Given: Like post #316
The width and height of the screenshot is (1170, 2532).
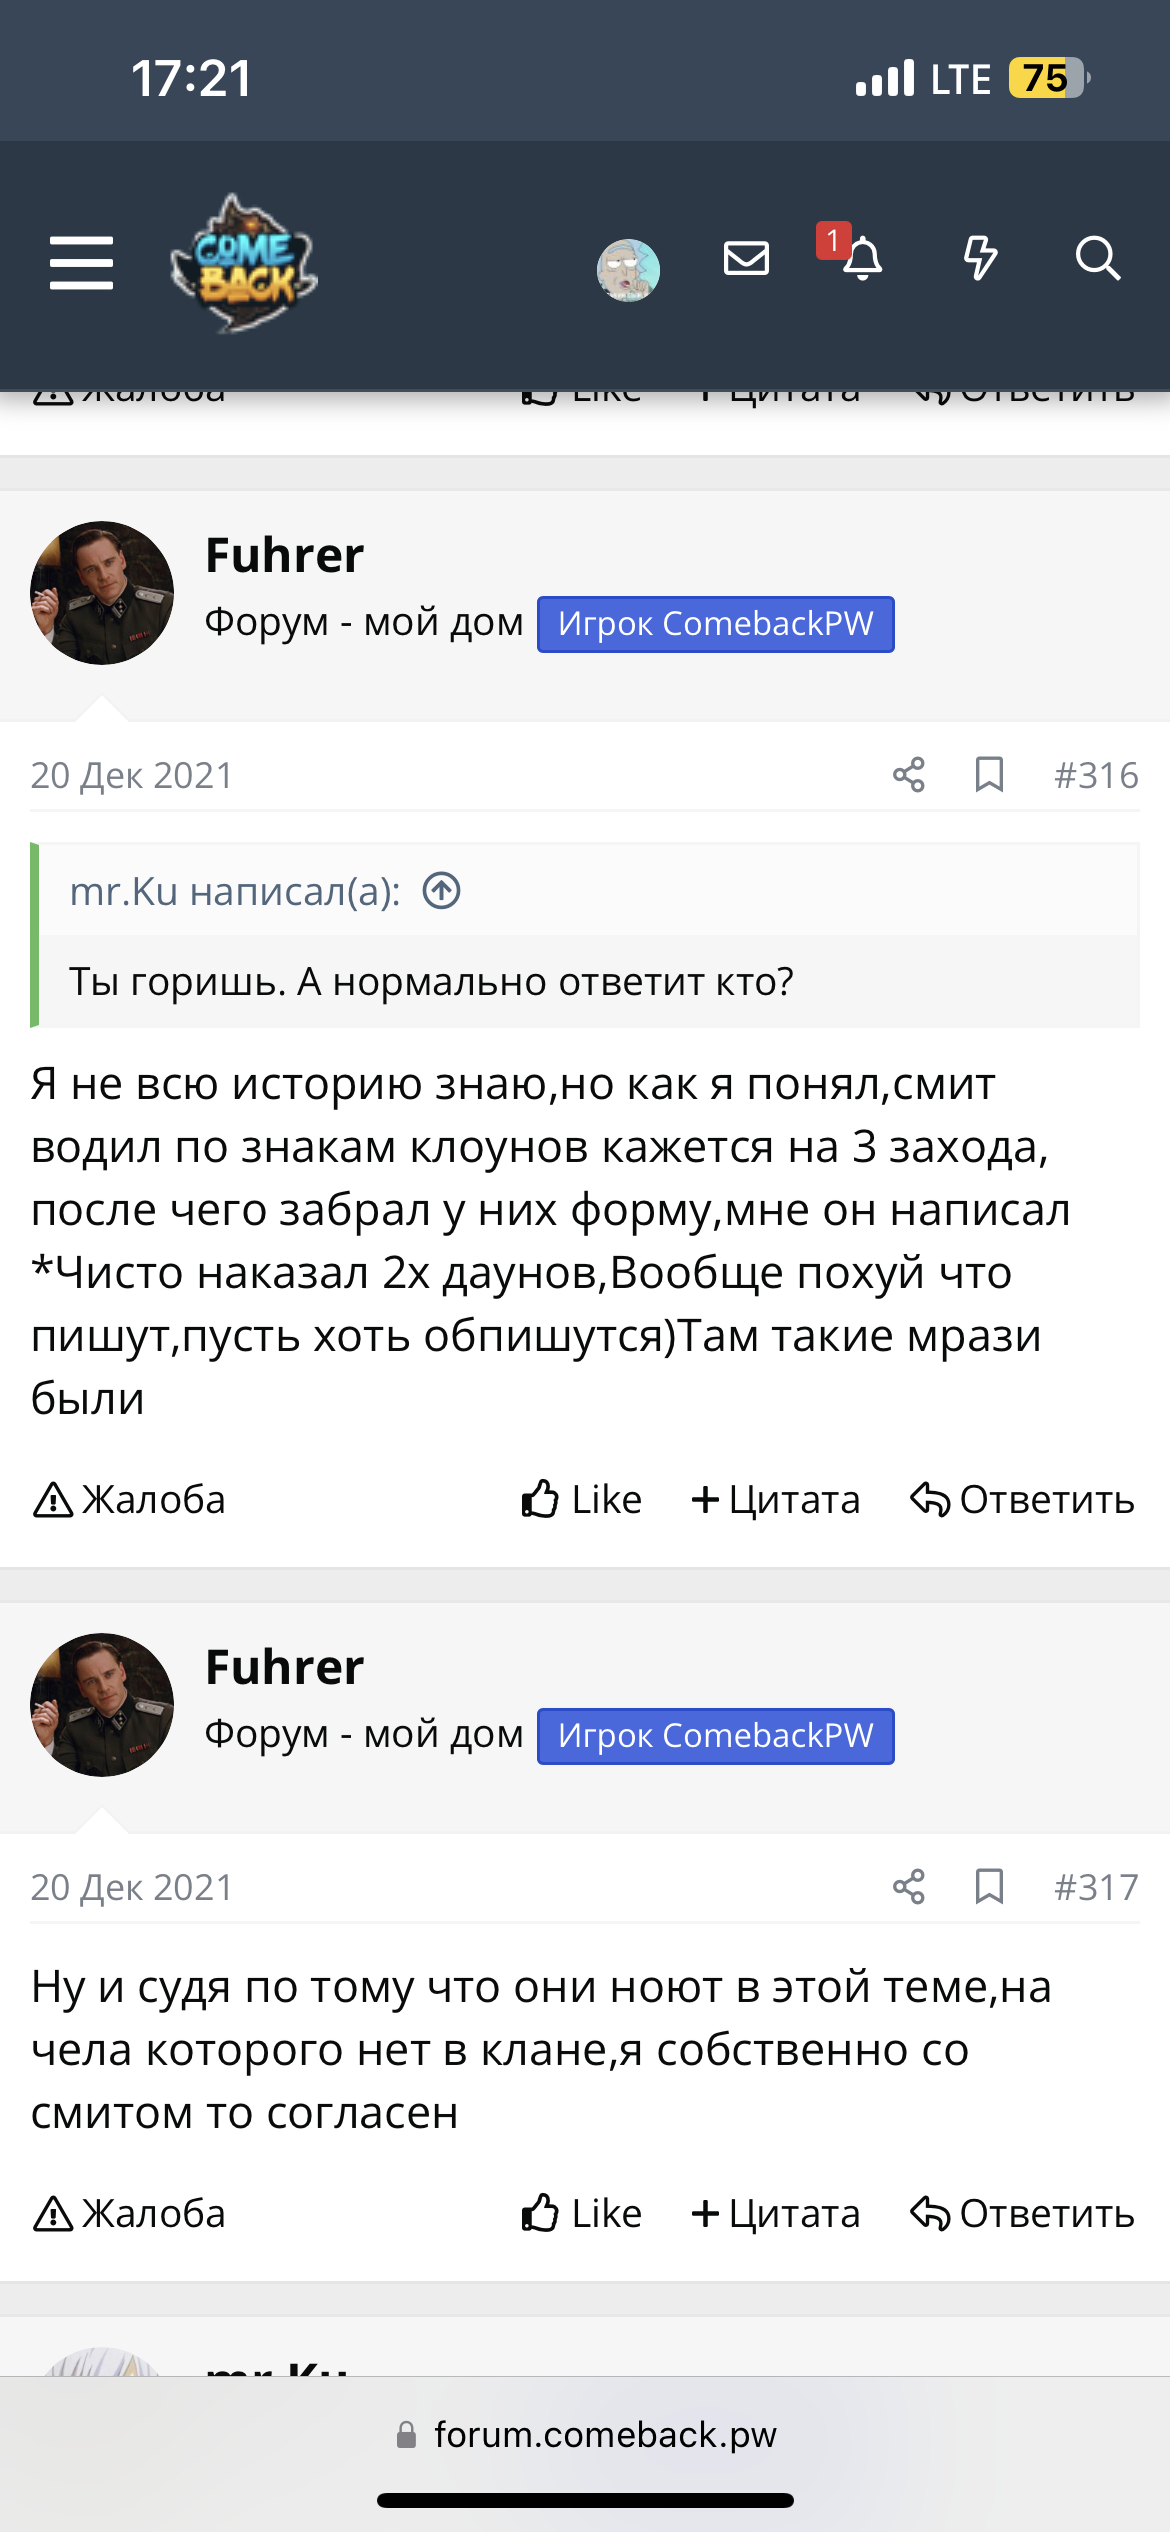Looking at the screenshot, I should tap(582, 1500).
